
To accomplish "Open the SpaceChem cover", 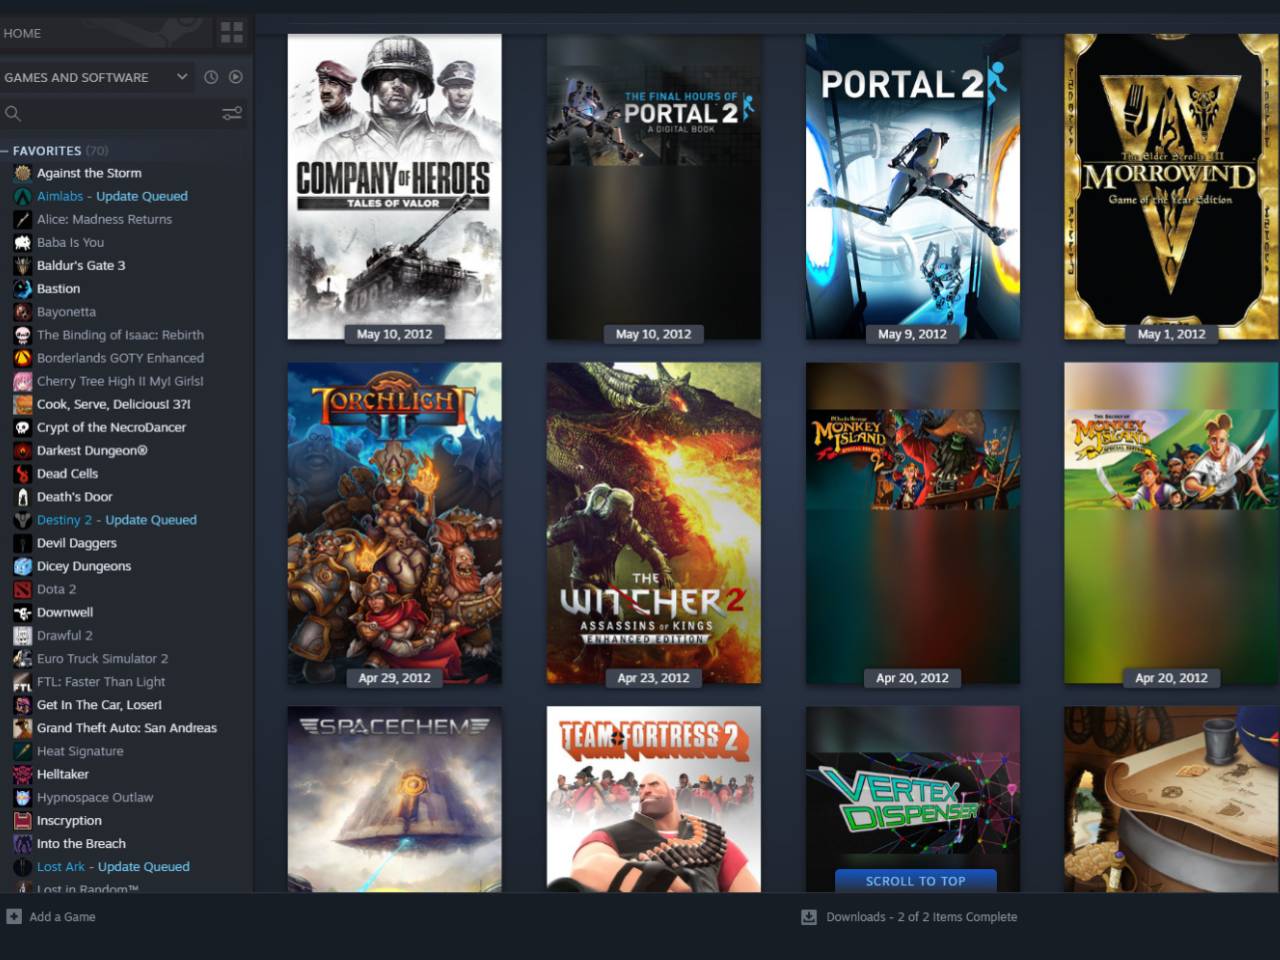I will click(x=394, y=799).
